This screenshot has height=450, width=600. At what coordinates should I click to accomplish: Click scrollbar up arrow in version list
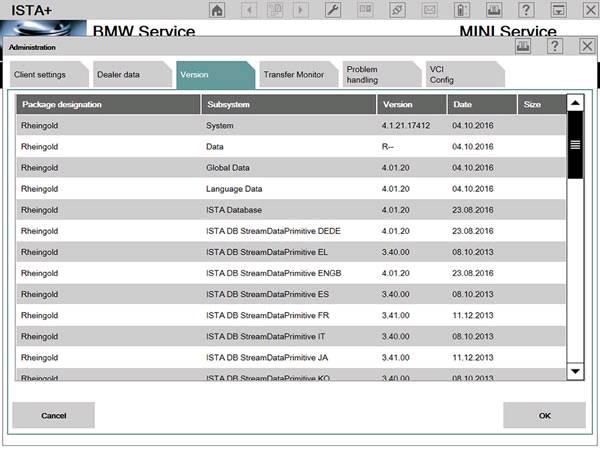(x=575, y=103)
